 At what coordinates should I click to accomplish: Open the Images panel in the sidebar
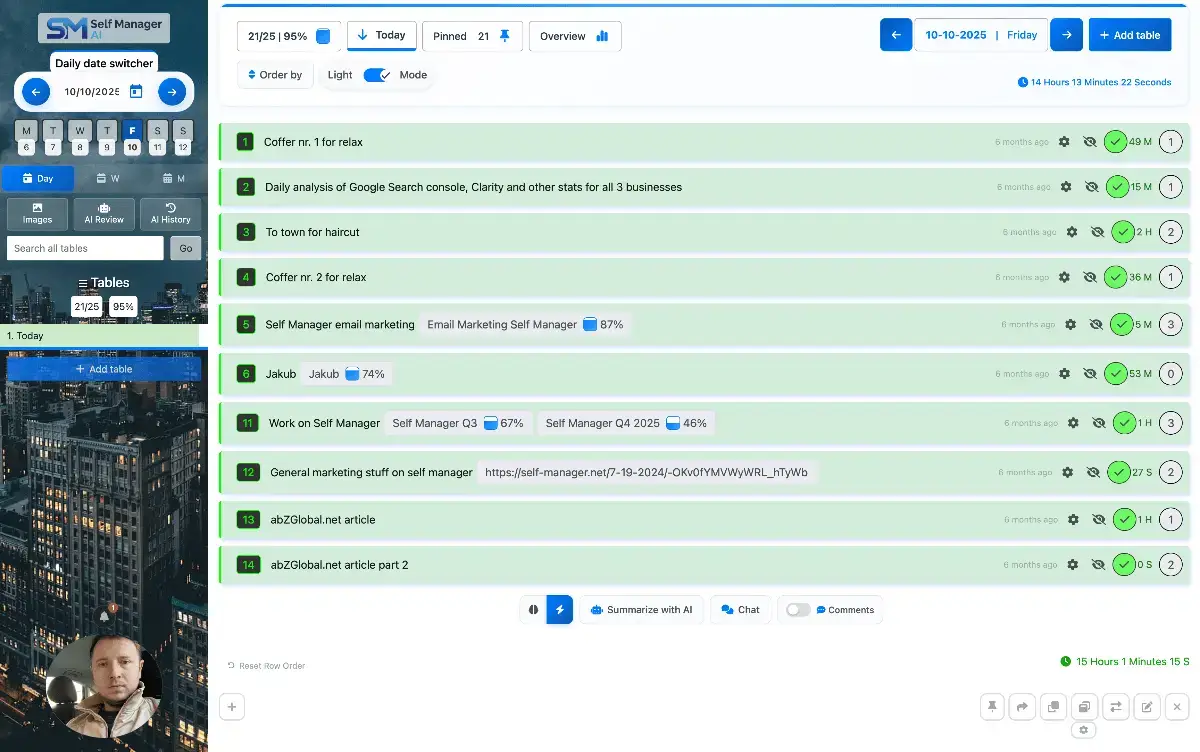pos(37,213)
